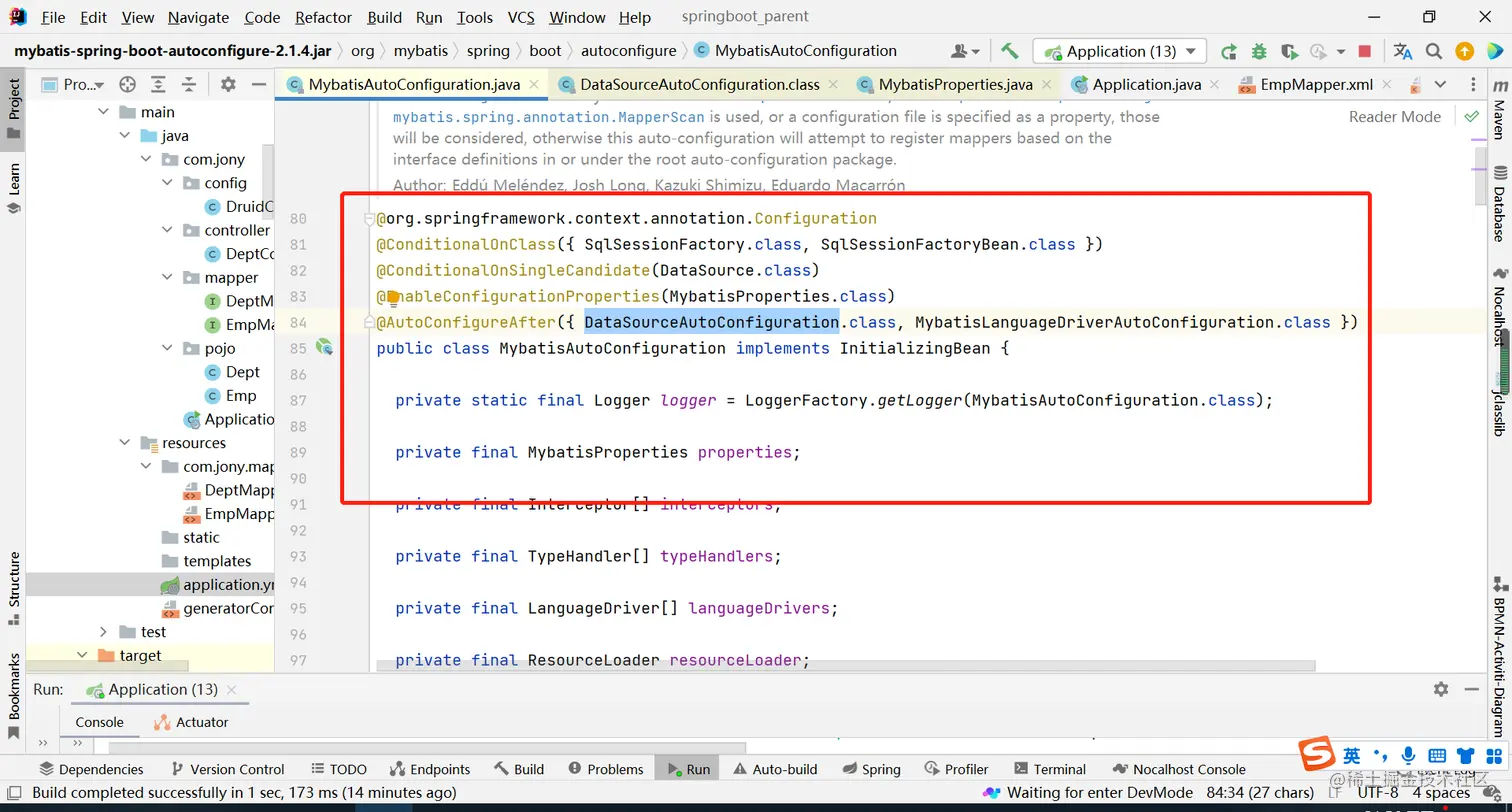The height and width of the screenshot is (812, 1512).
Task: Collapse the pojo package
Action: point(167,348)
